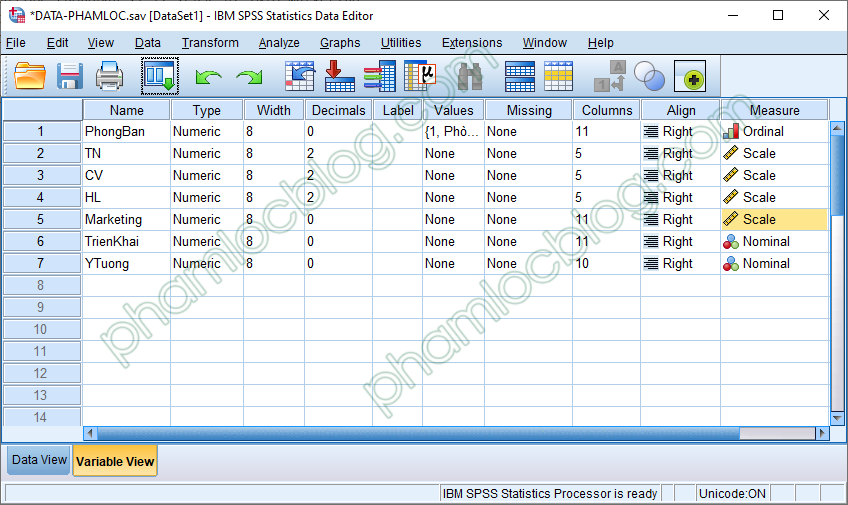Screen dimensions: 848x505
Task: Click the Open data document folder icon
Action: (x=30, y=76)
